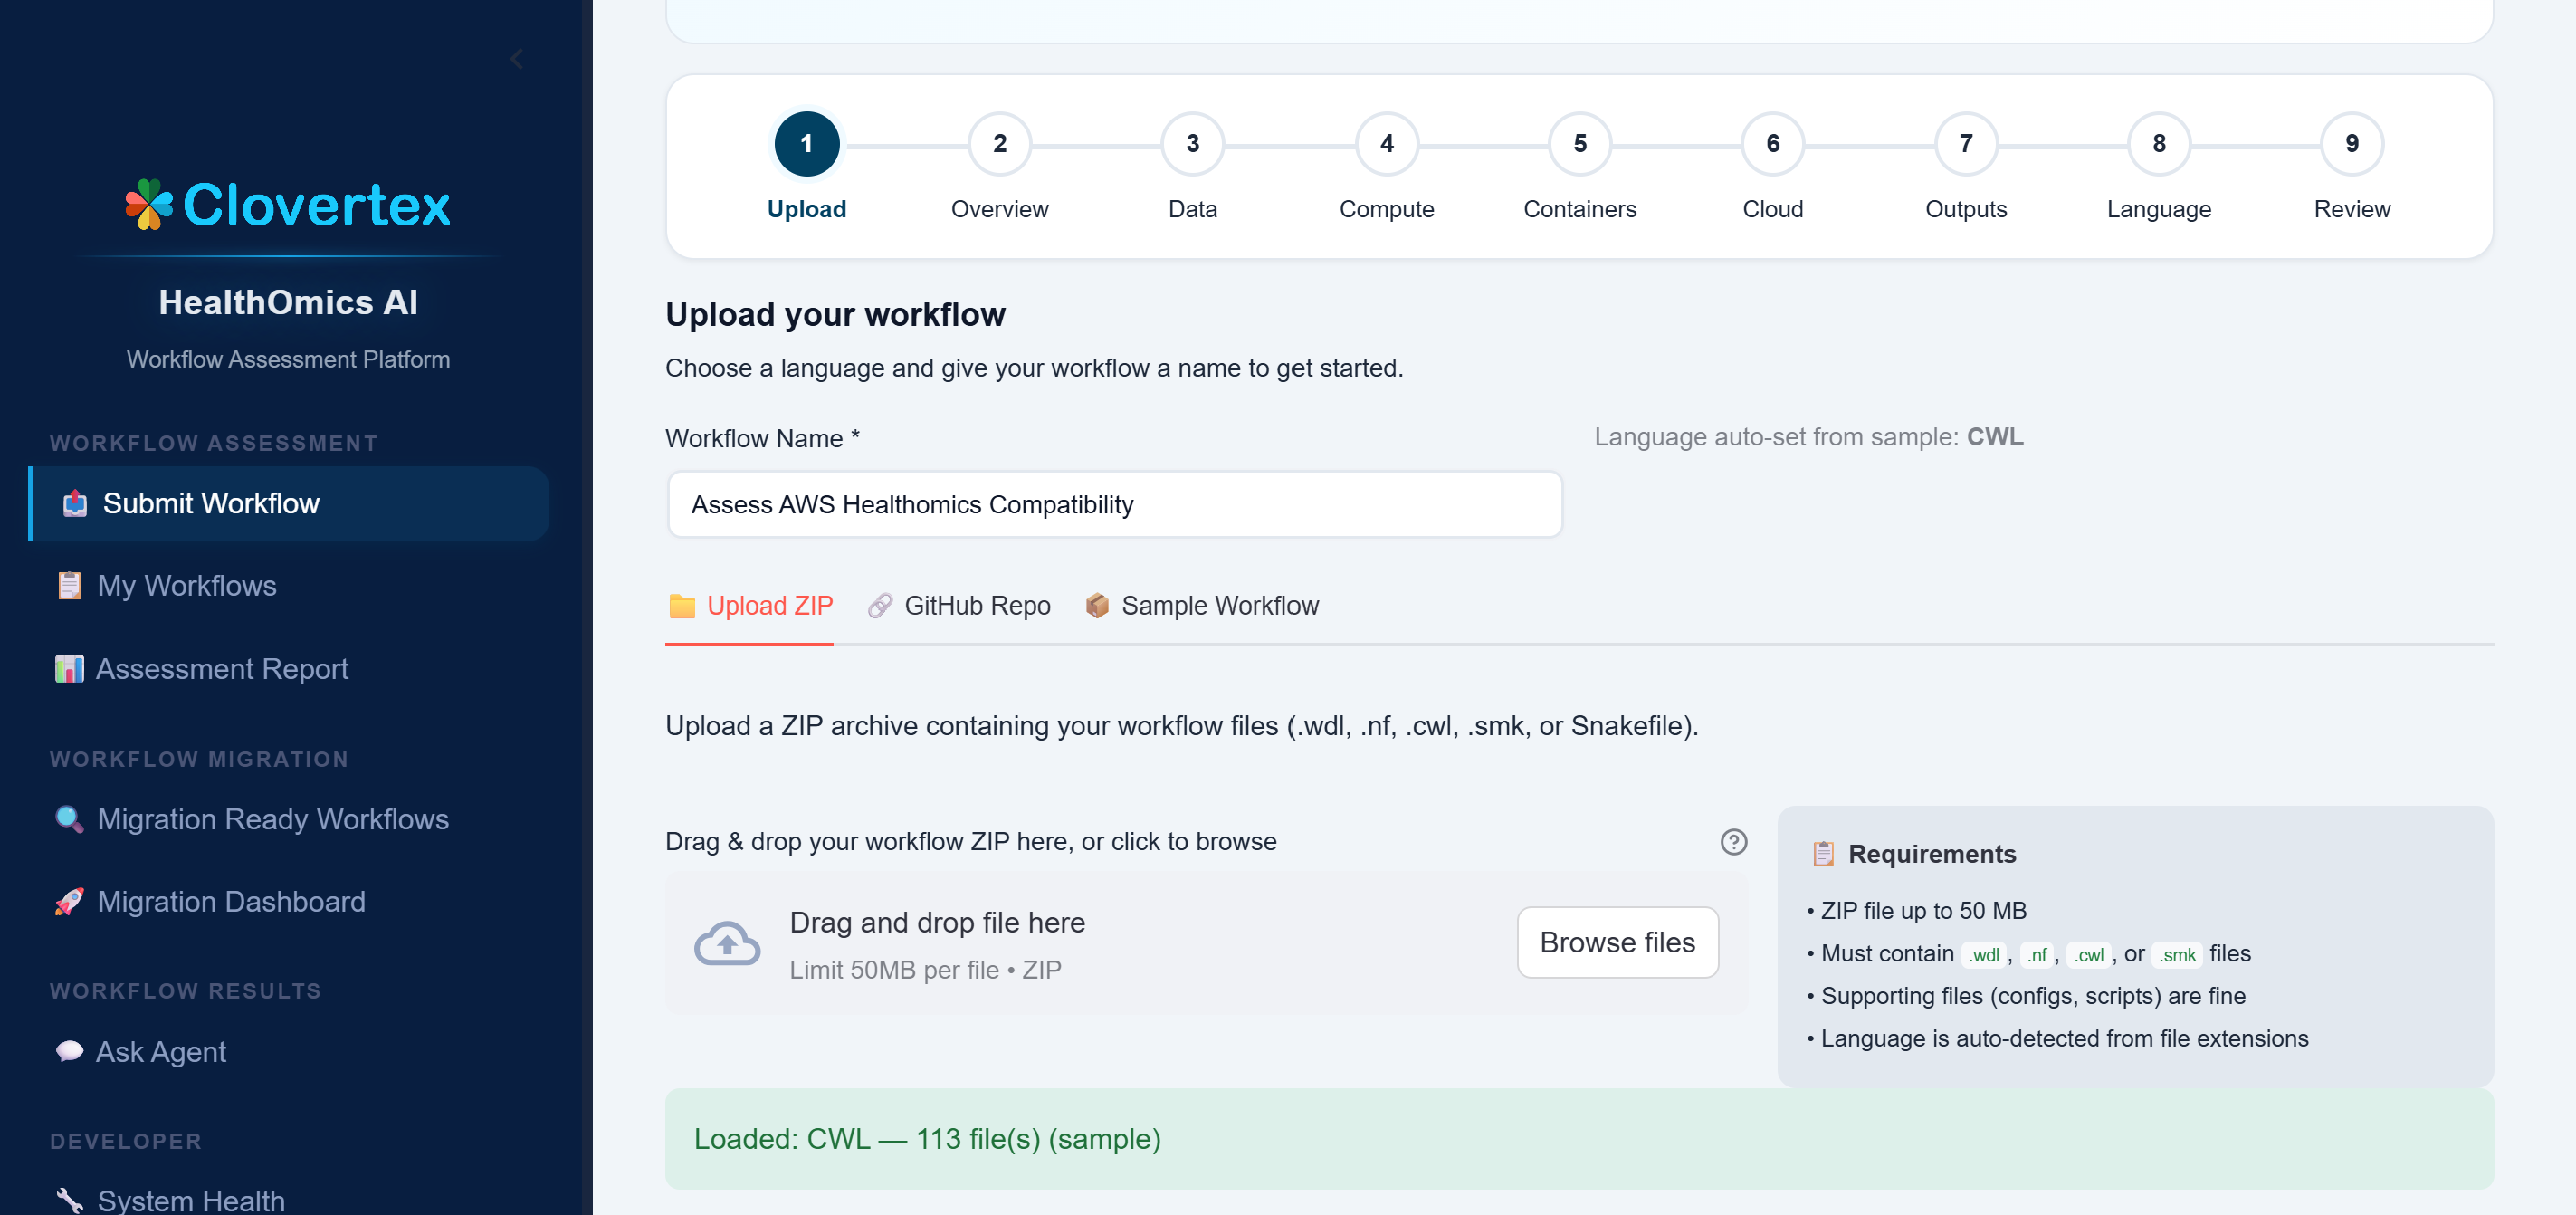Click the .nf extension tag
This screenshot has width=2576, height=1215.
coord(2037,955)
